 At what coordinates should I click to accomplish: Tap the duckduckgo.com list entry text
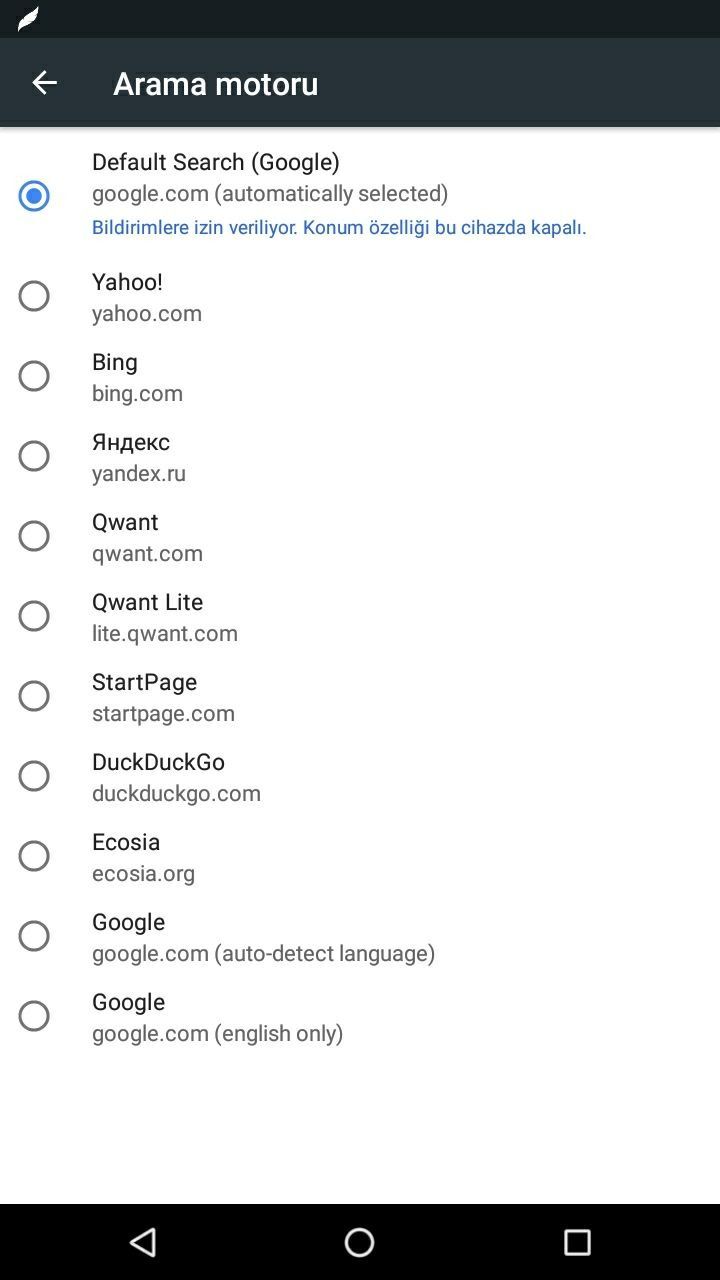coord(176,793)
